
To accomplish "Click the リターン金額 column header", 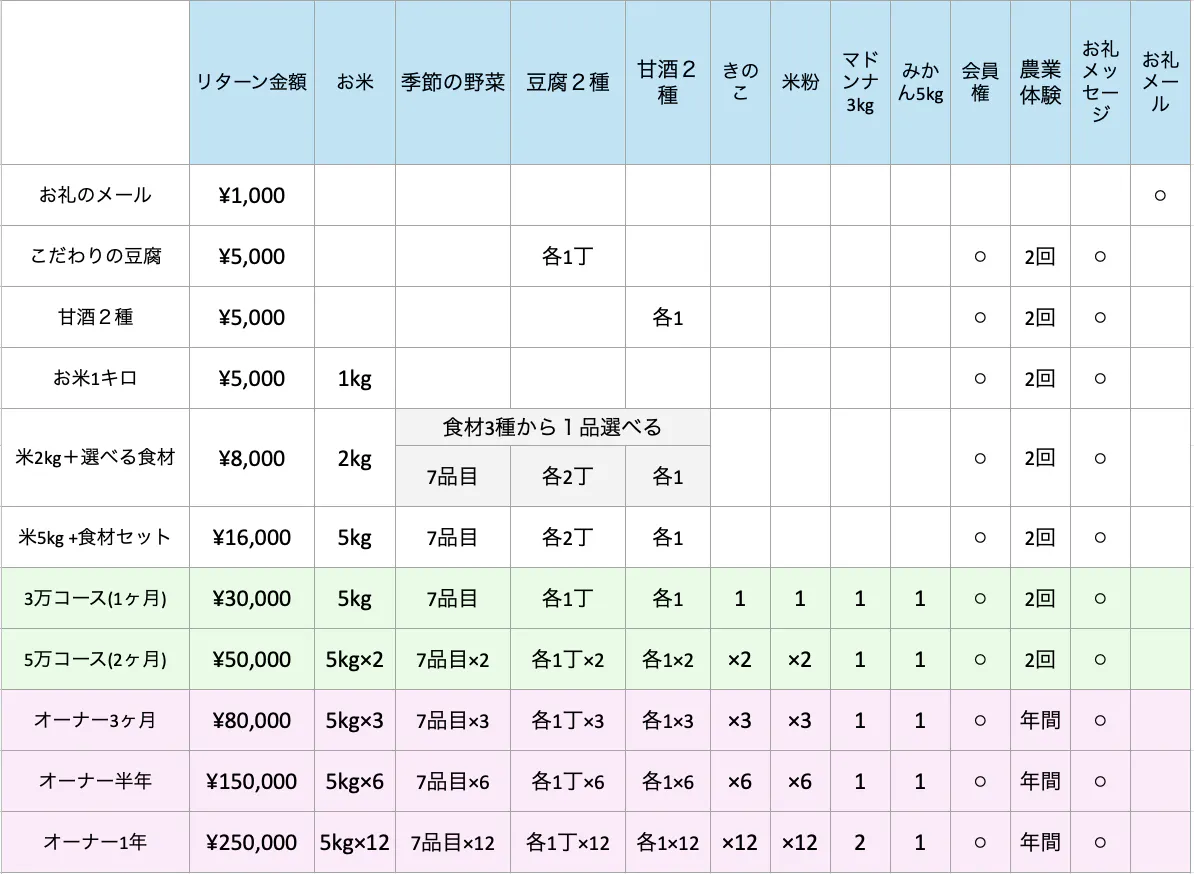I will coord(251,83).
